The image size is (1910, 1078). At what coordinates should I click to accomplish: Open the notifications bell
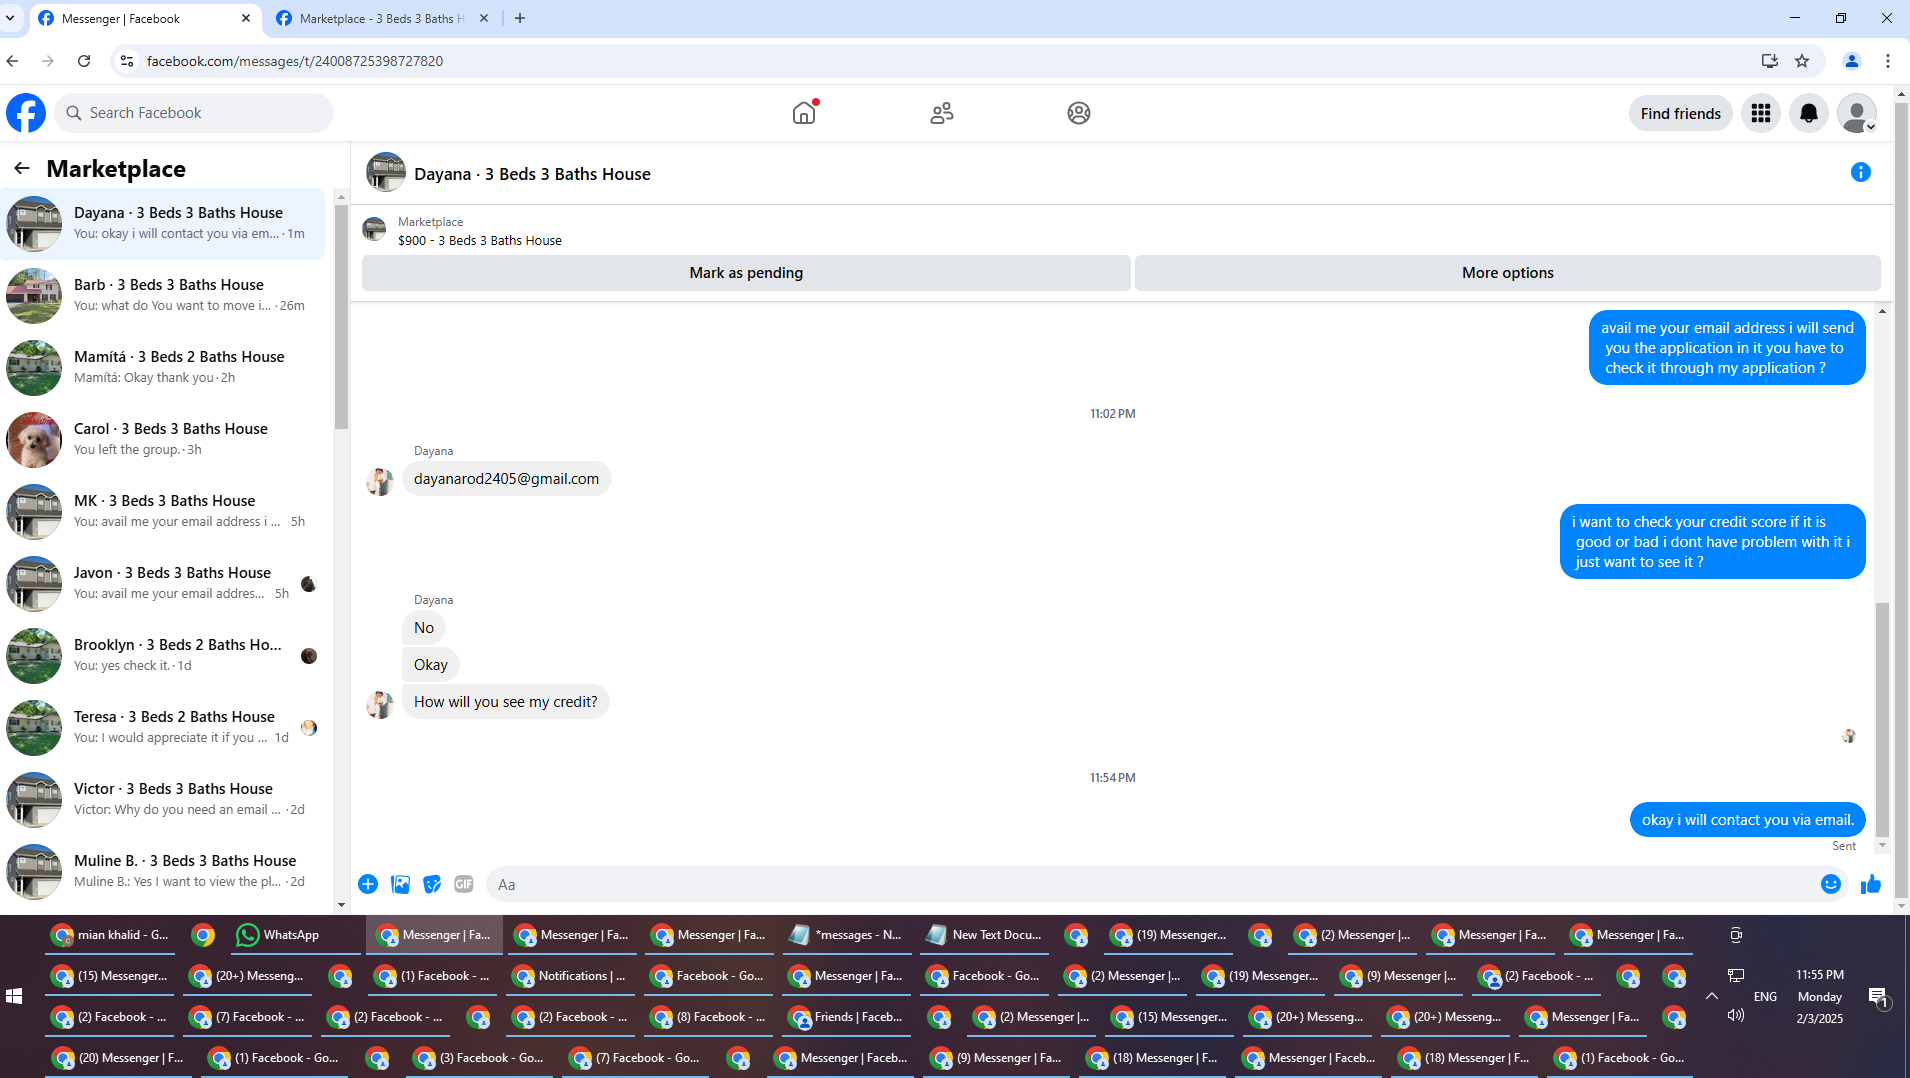(x=1809, y=113)
